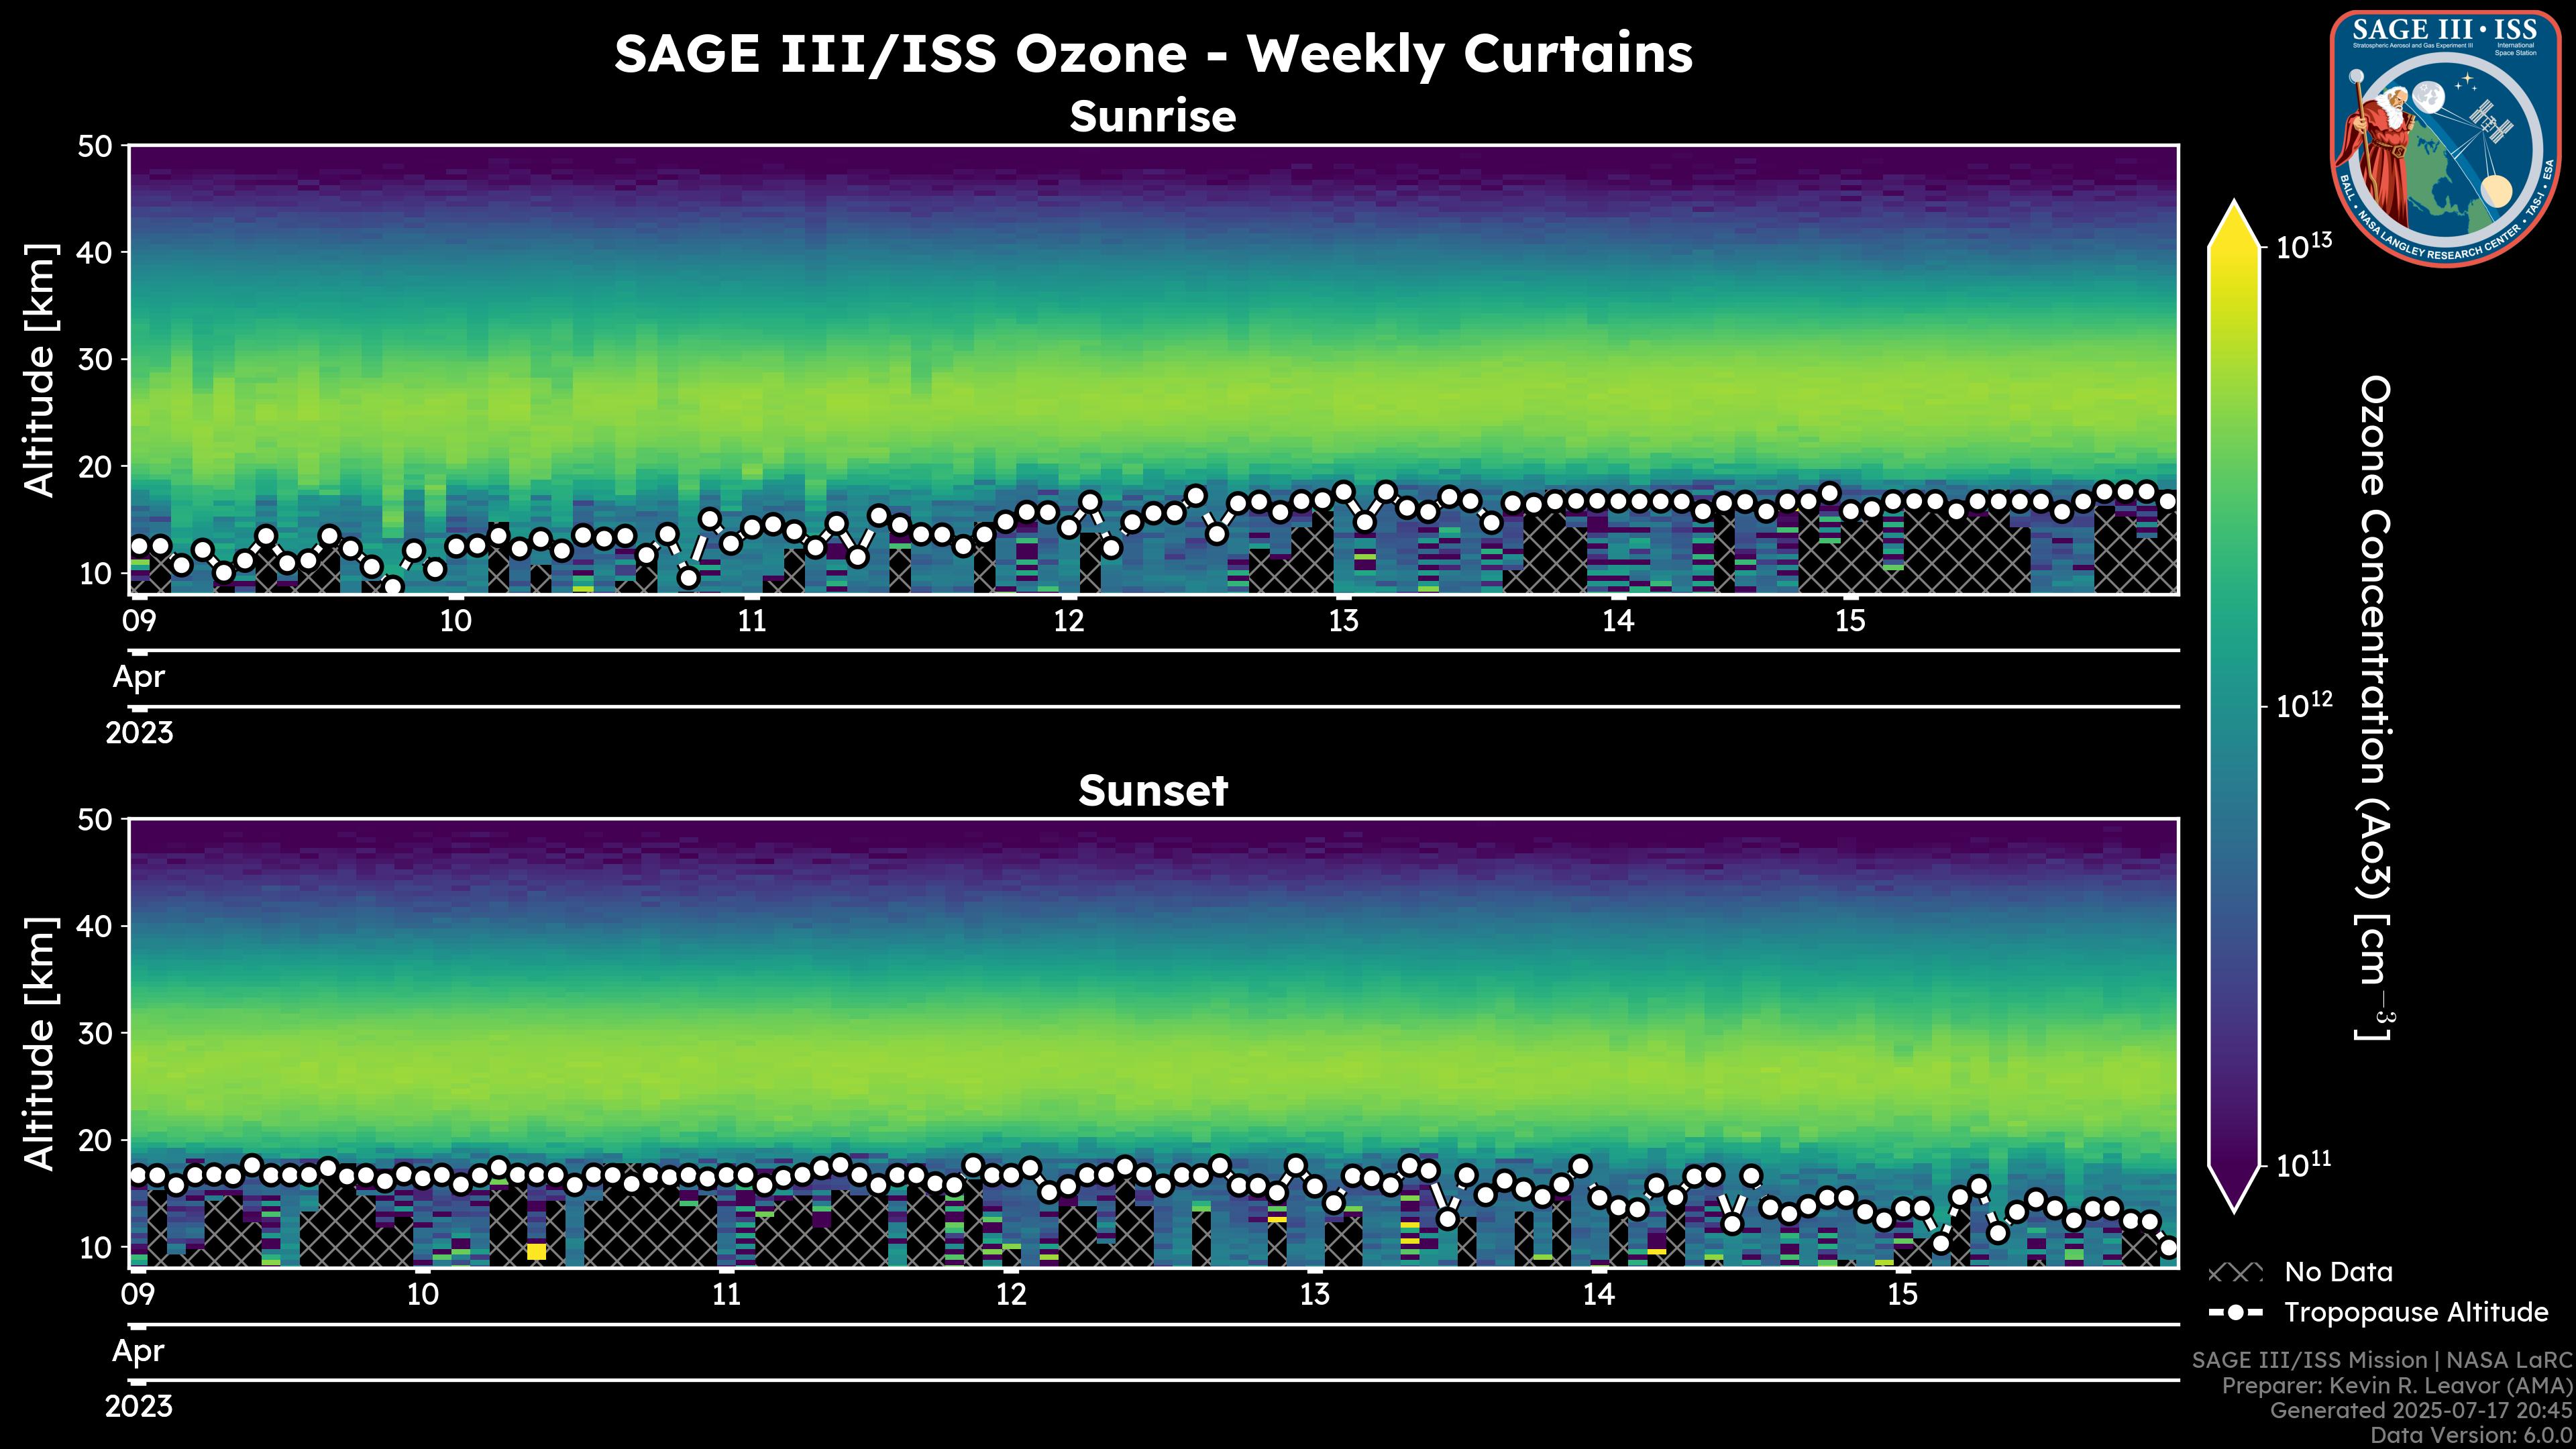Screen dimensions: 2576x1449
Task: Click the day 12 tick in Sunrise plot
Action: point(1069,620)
